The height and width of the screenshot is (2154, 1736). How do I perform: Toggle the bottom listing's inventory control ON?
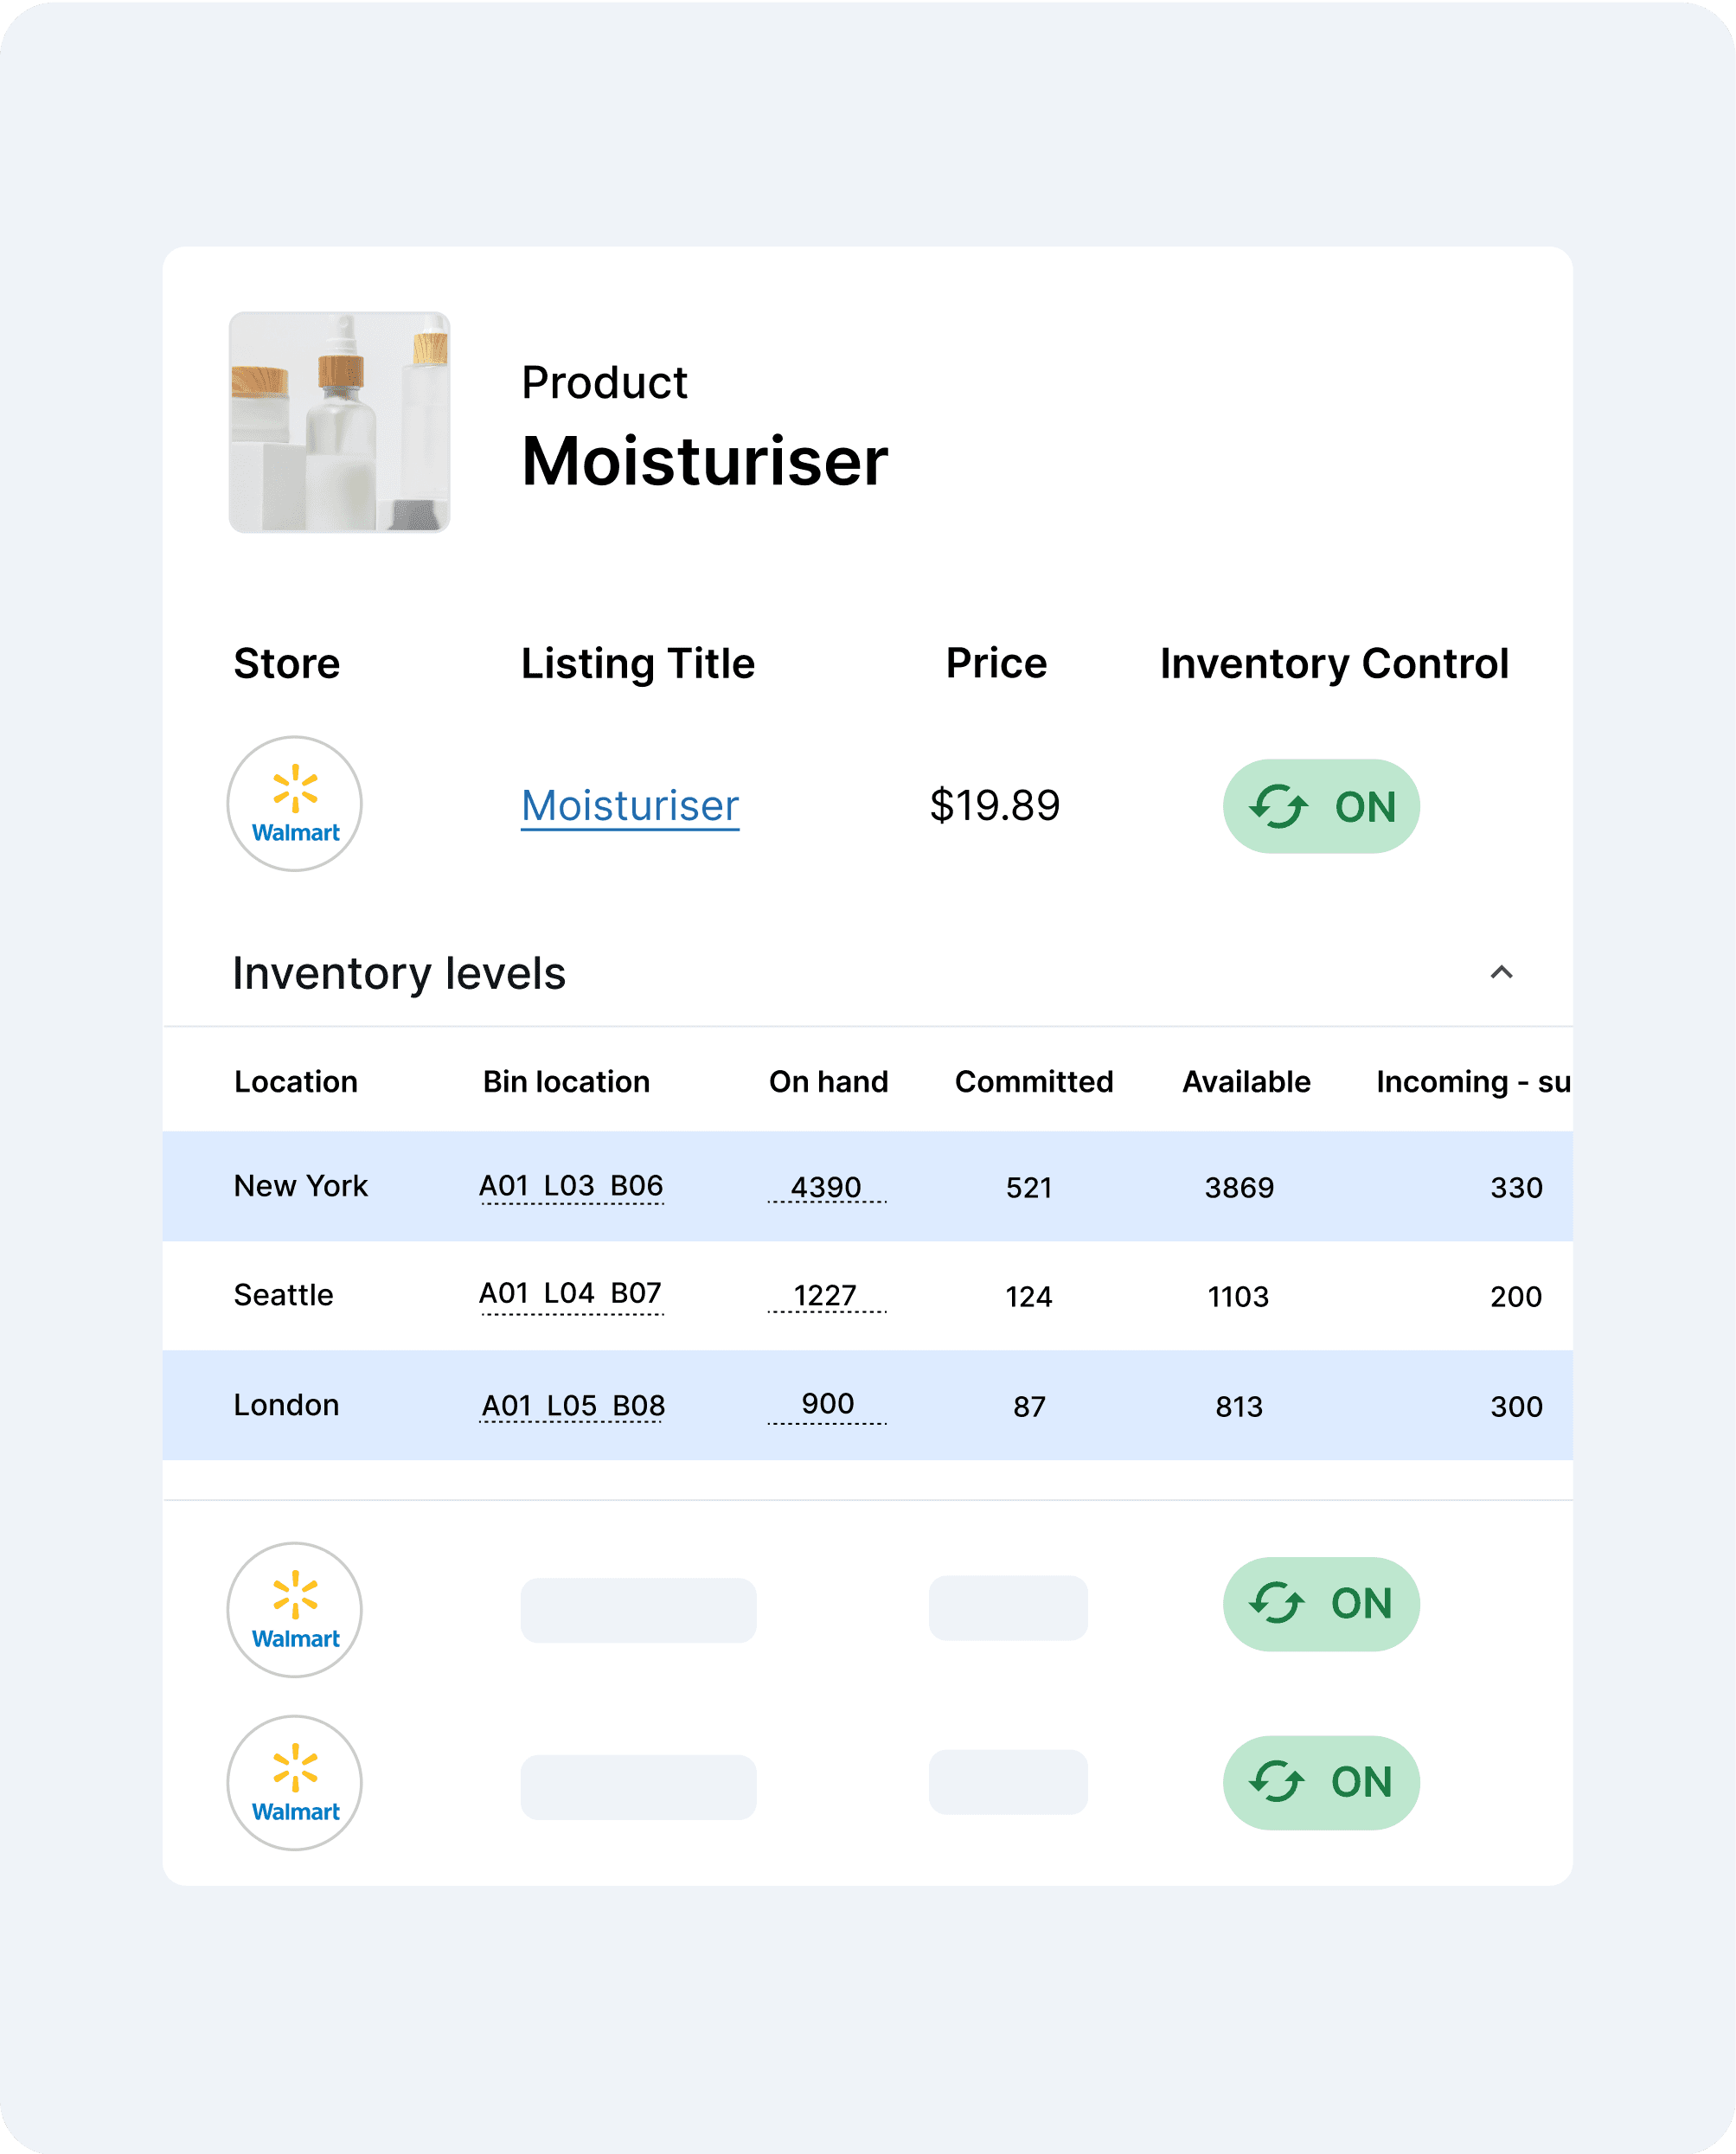[x=1320, y=1782]
